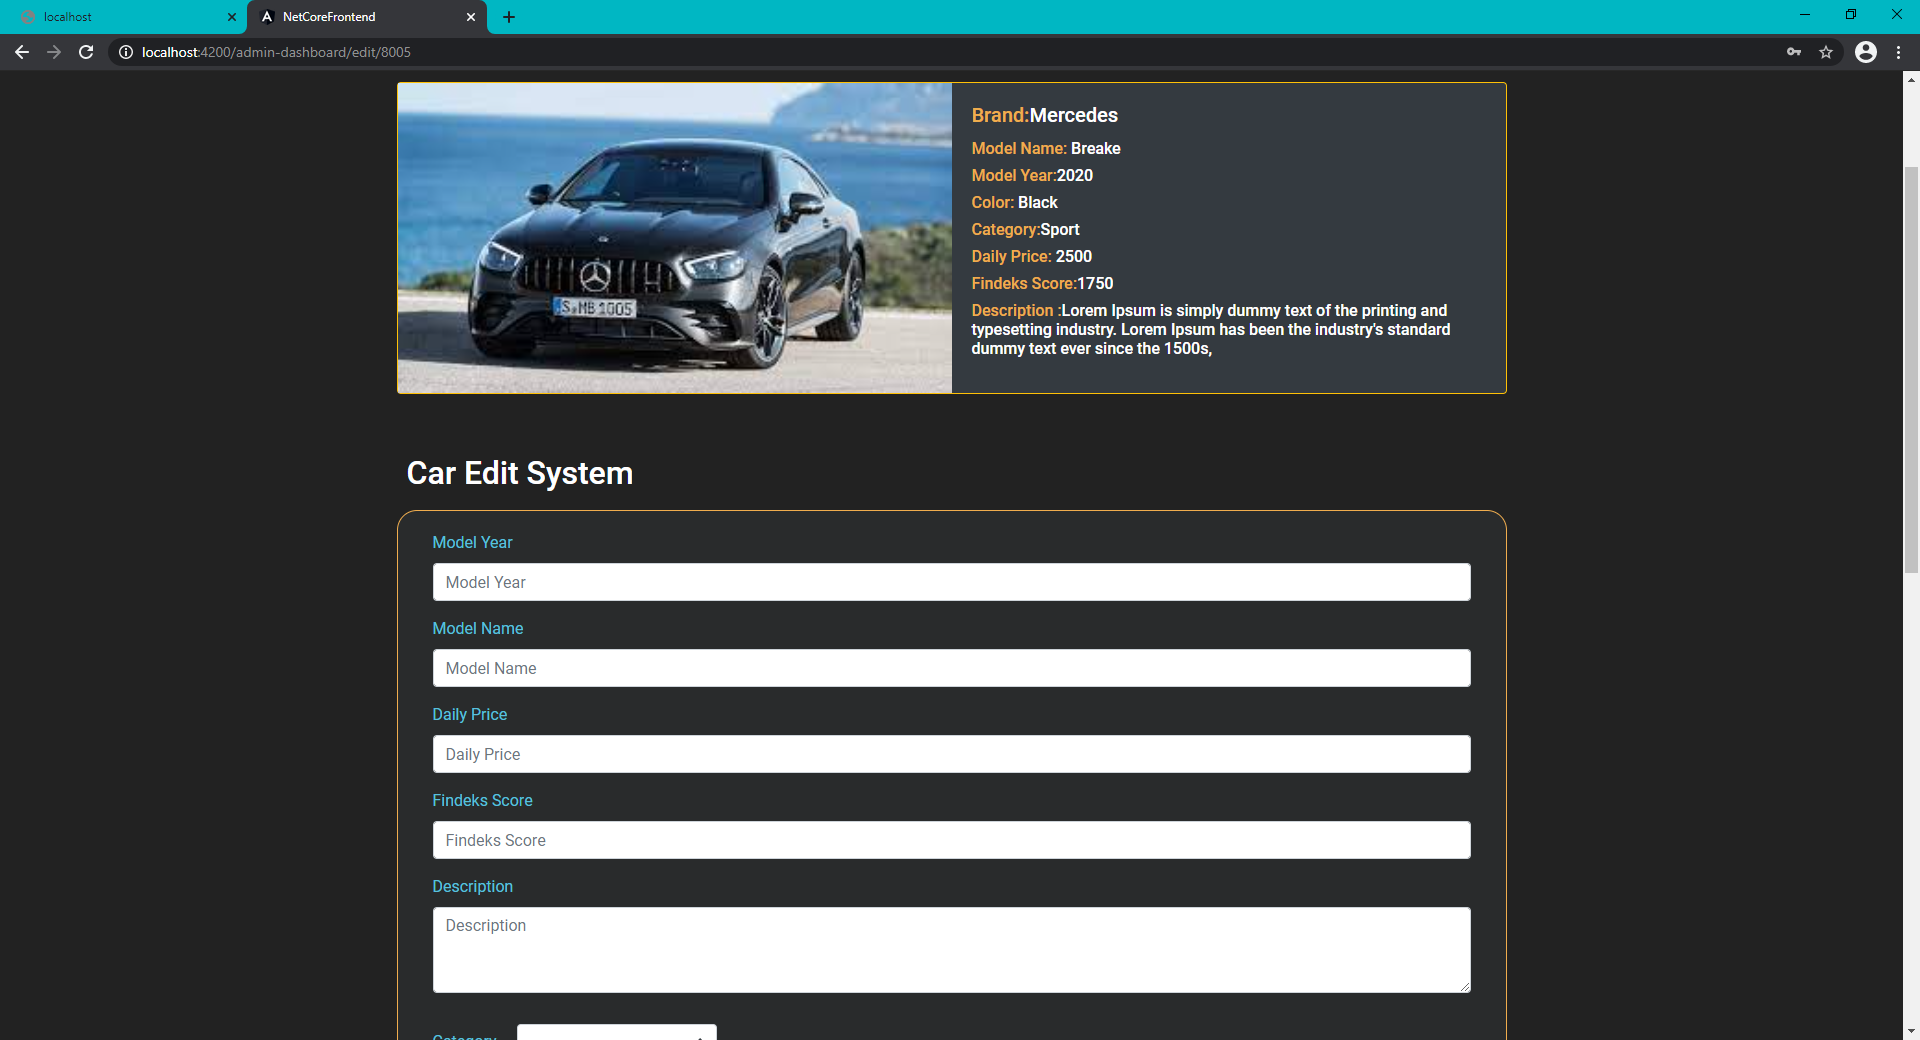
Task: Restore down the browser window
Action: coord(1851,15)
